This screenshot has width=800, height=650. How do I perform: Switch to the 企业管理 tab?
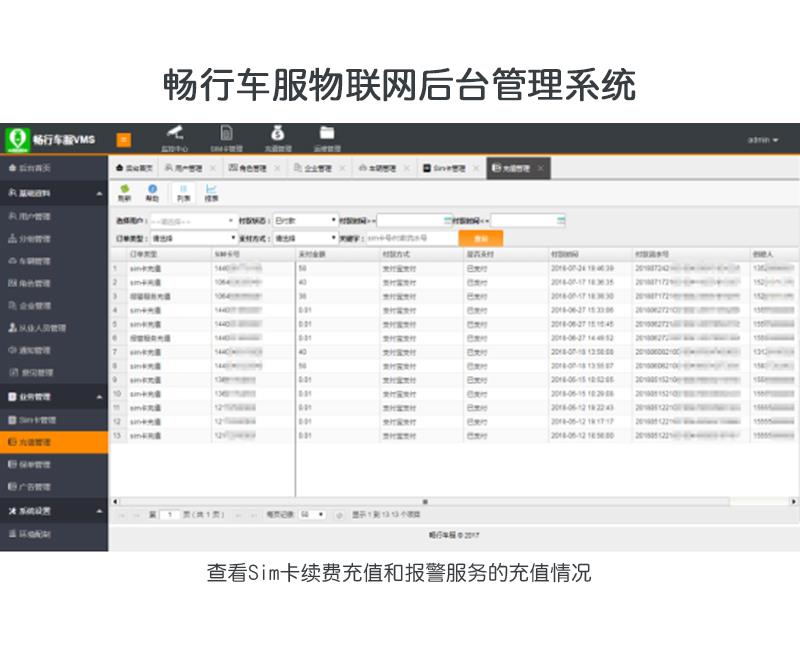pyautogui.click(x=313, y=168)
